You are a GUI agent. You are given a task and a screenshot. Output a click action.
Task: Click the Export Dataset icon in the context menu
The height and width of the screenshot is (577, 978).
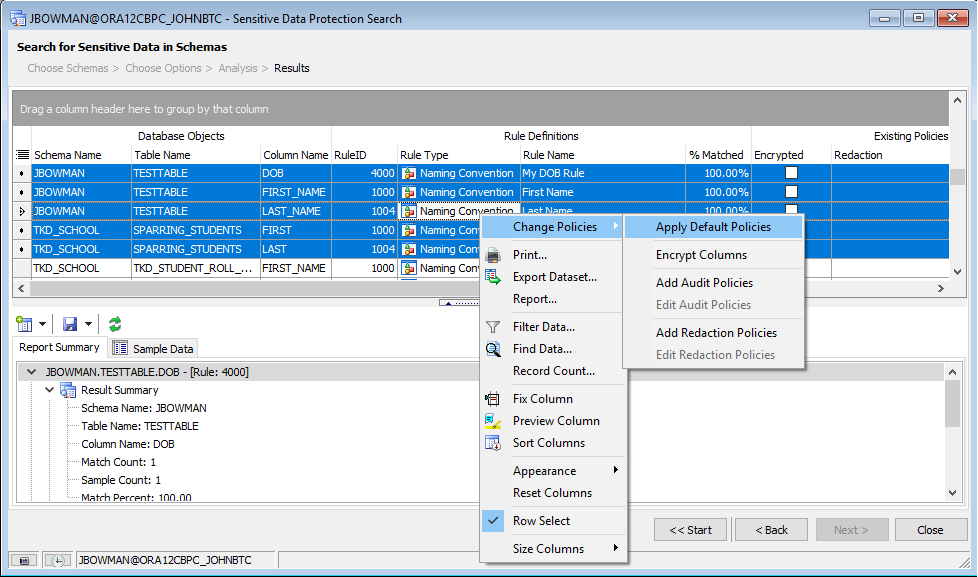click(x=493, y=277)
